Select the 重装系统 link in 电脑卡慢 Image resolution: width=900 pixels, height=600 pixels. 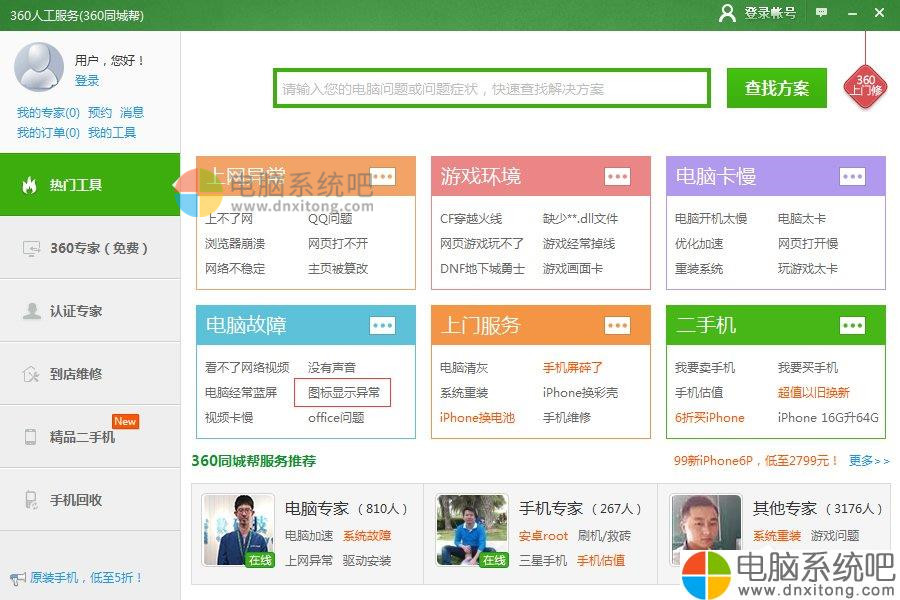tap(699, 269)
